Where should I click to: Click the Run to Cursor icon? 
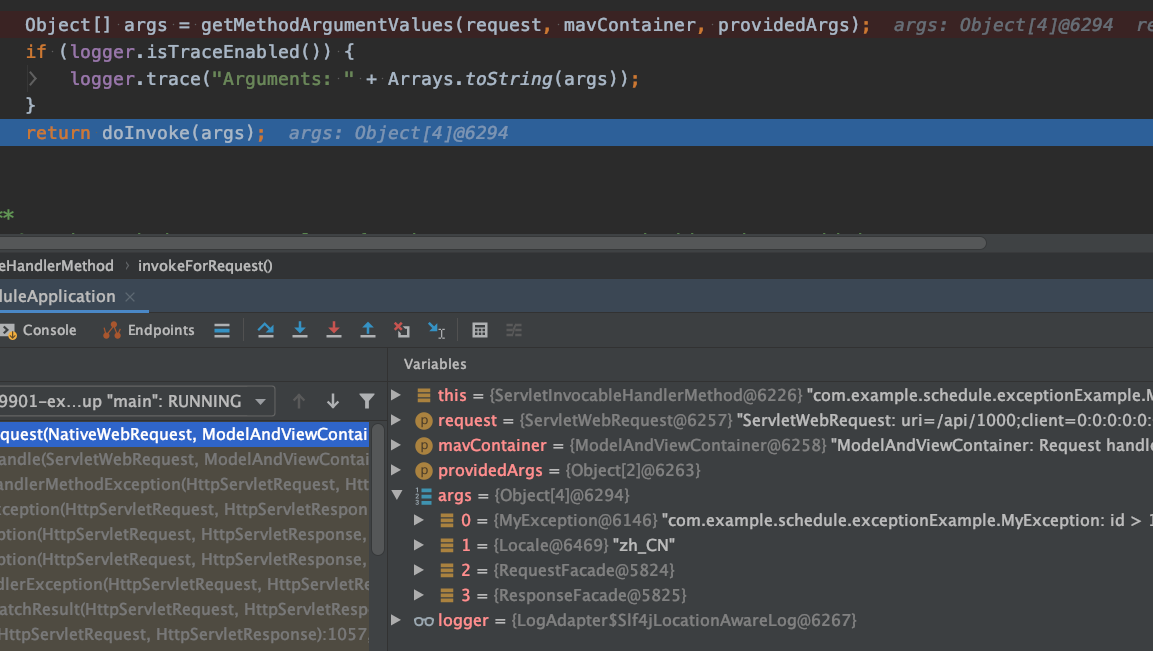(436, 330)
